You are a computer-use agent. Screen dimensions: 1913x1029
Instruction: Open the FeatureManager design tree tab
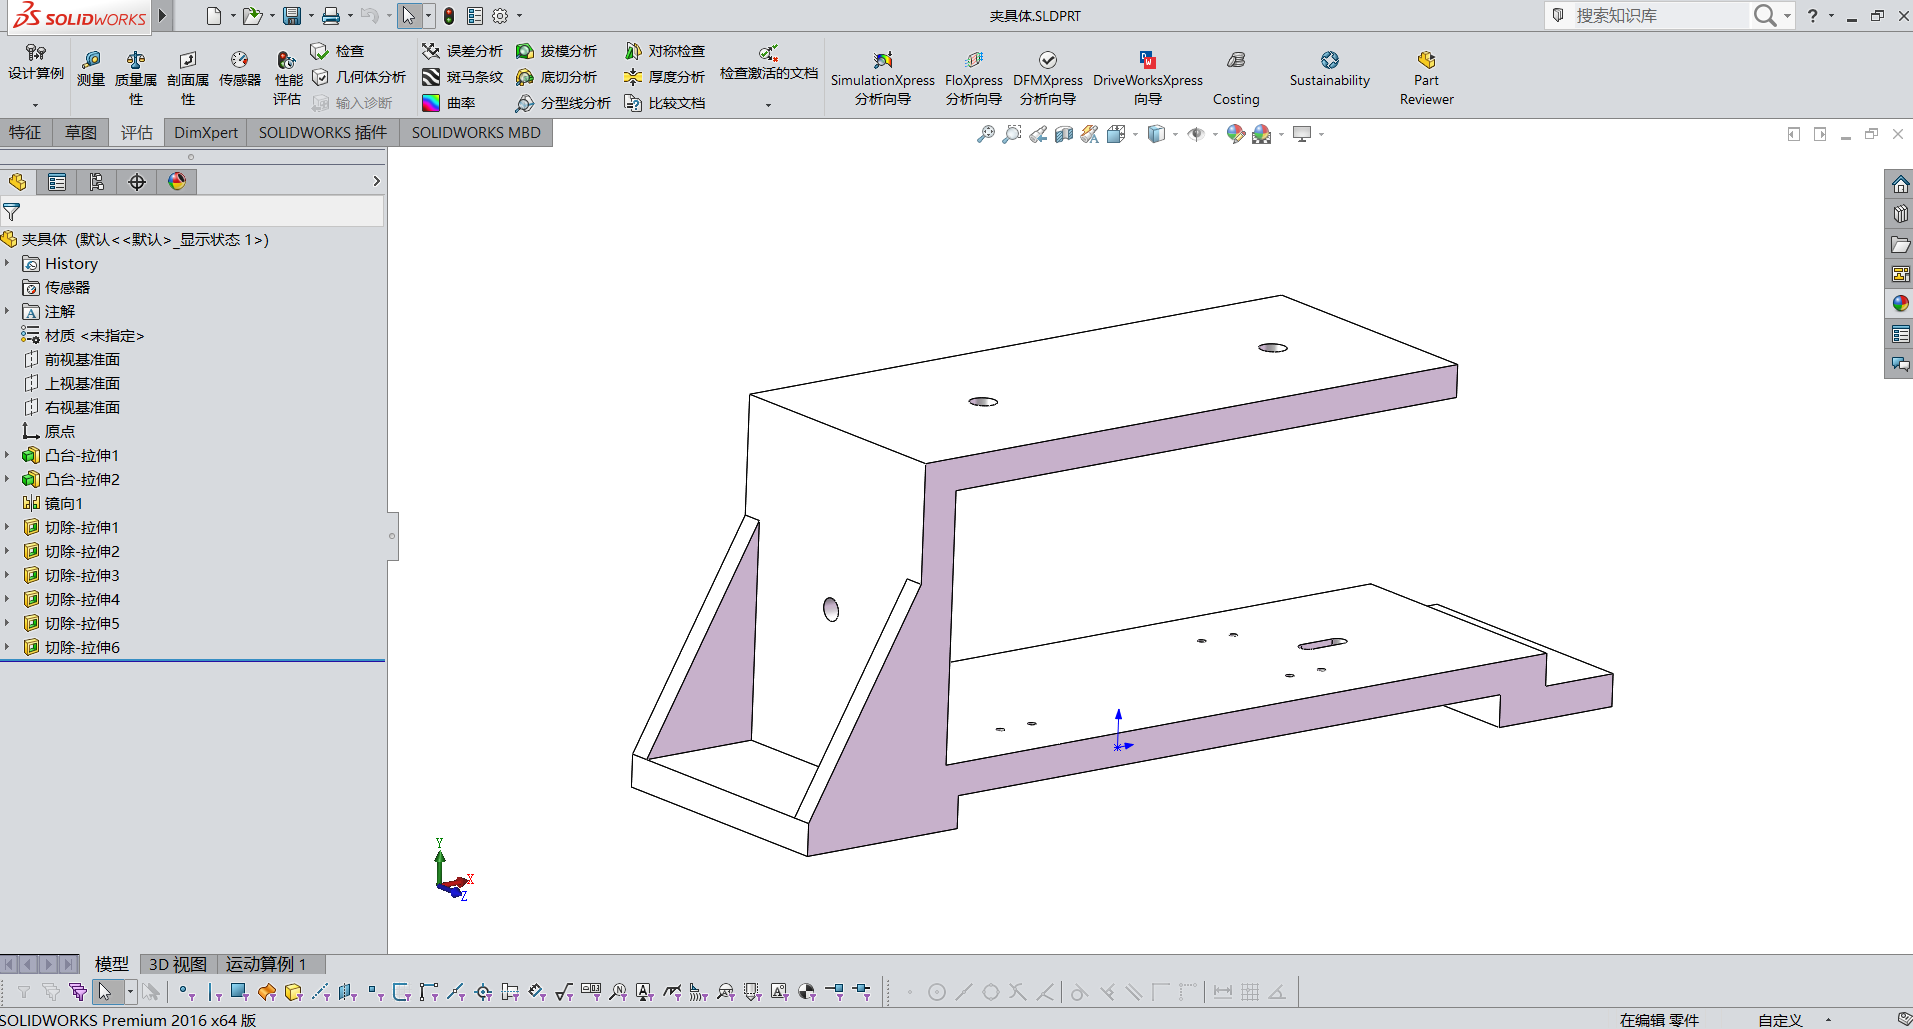pyautogui.click(x=18, y=181)
